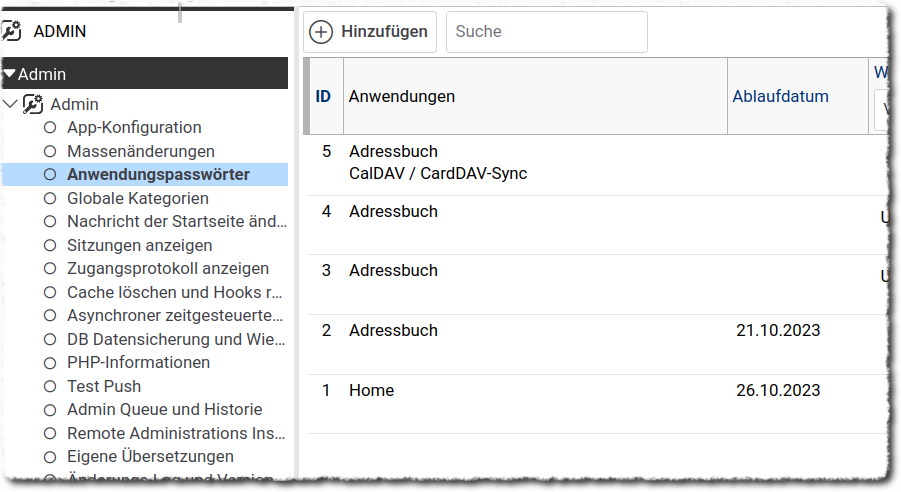Open Anwendungspasswörter in the admin tree
901x492 pixels.
click(x=158, y=175)
